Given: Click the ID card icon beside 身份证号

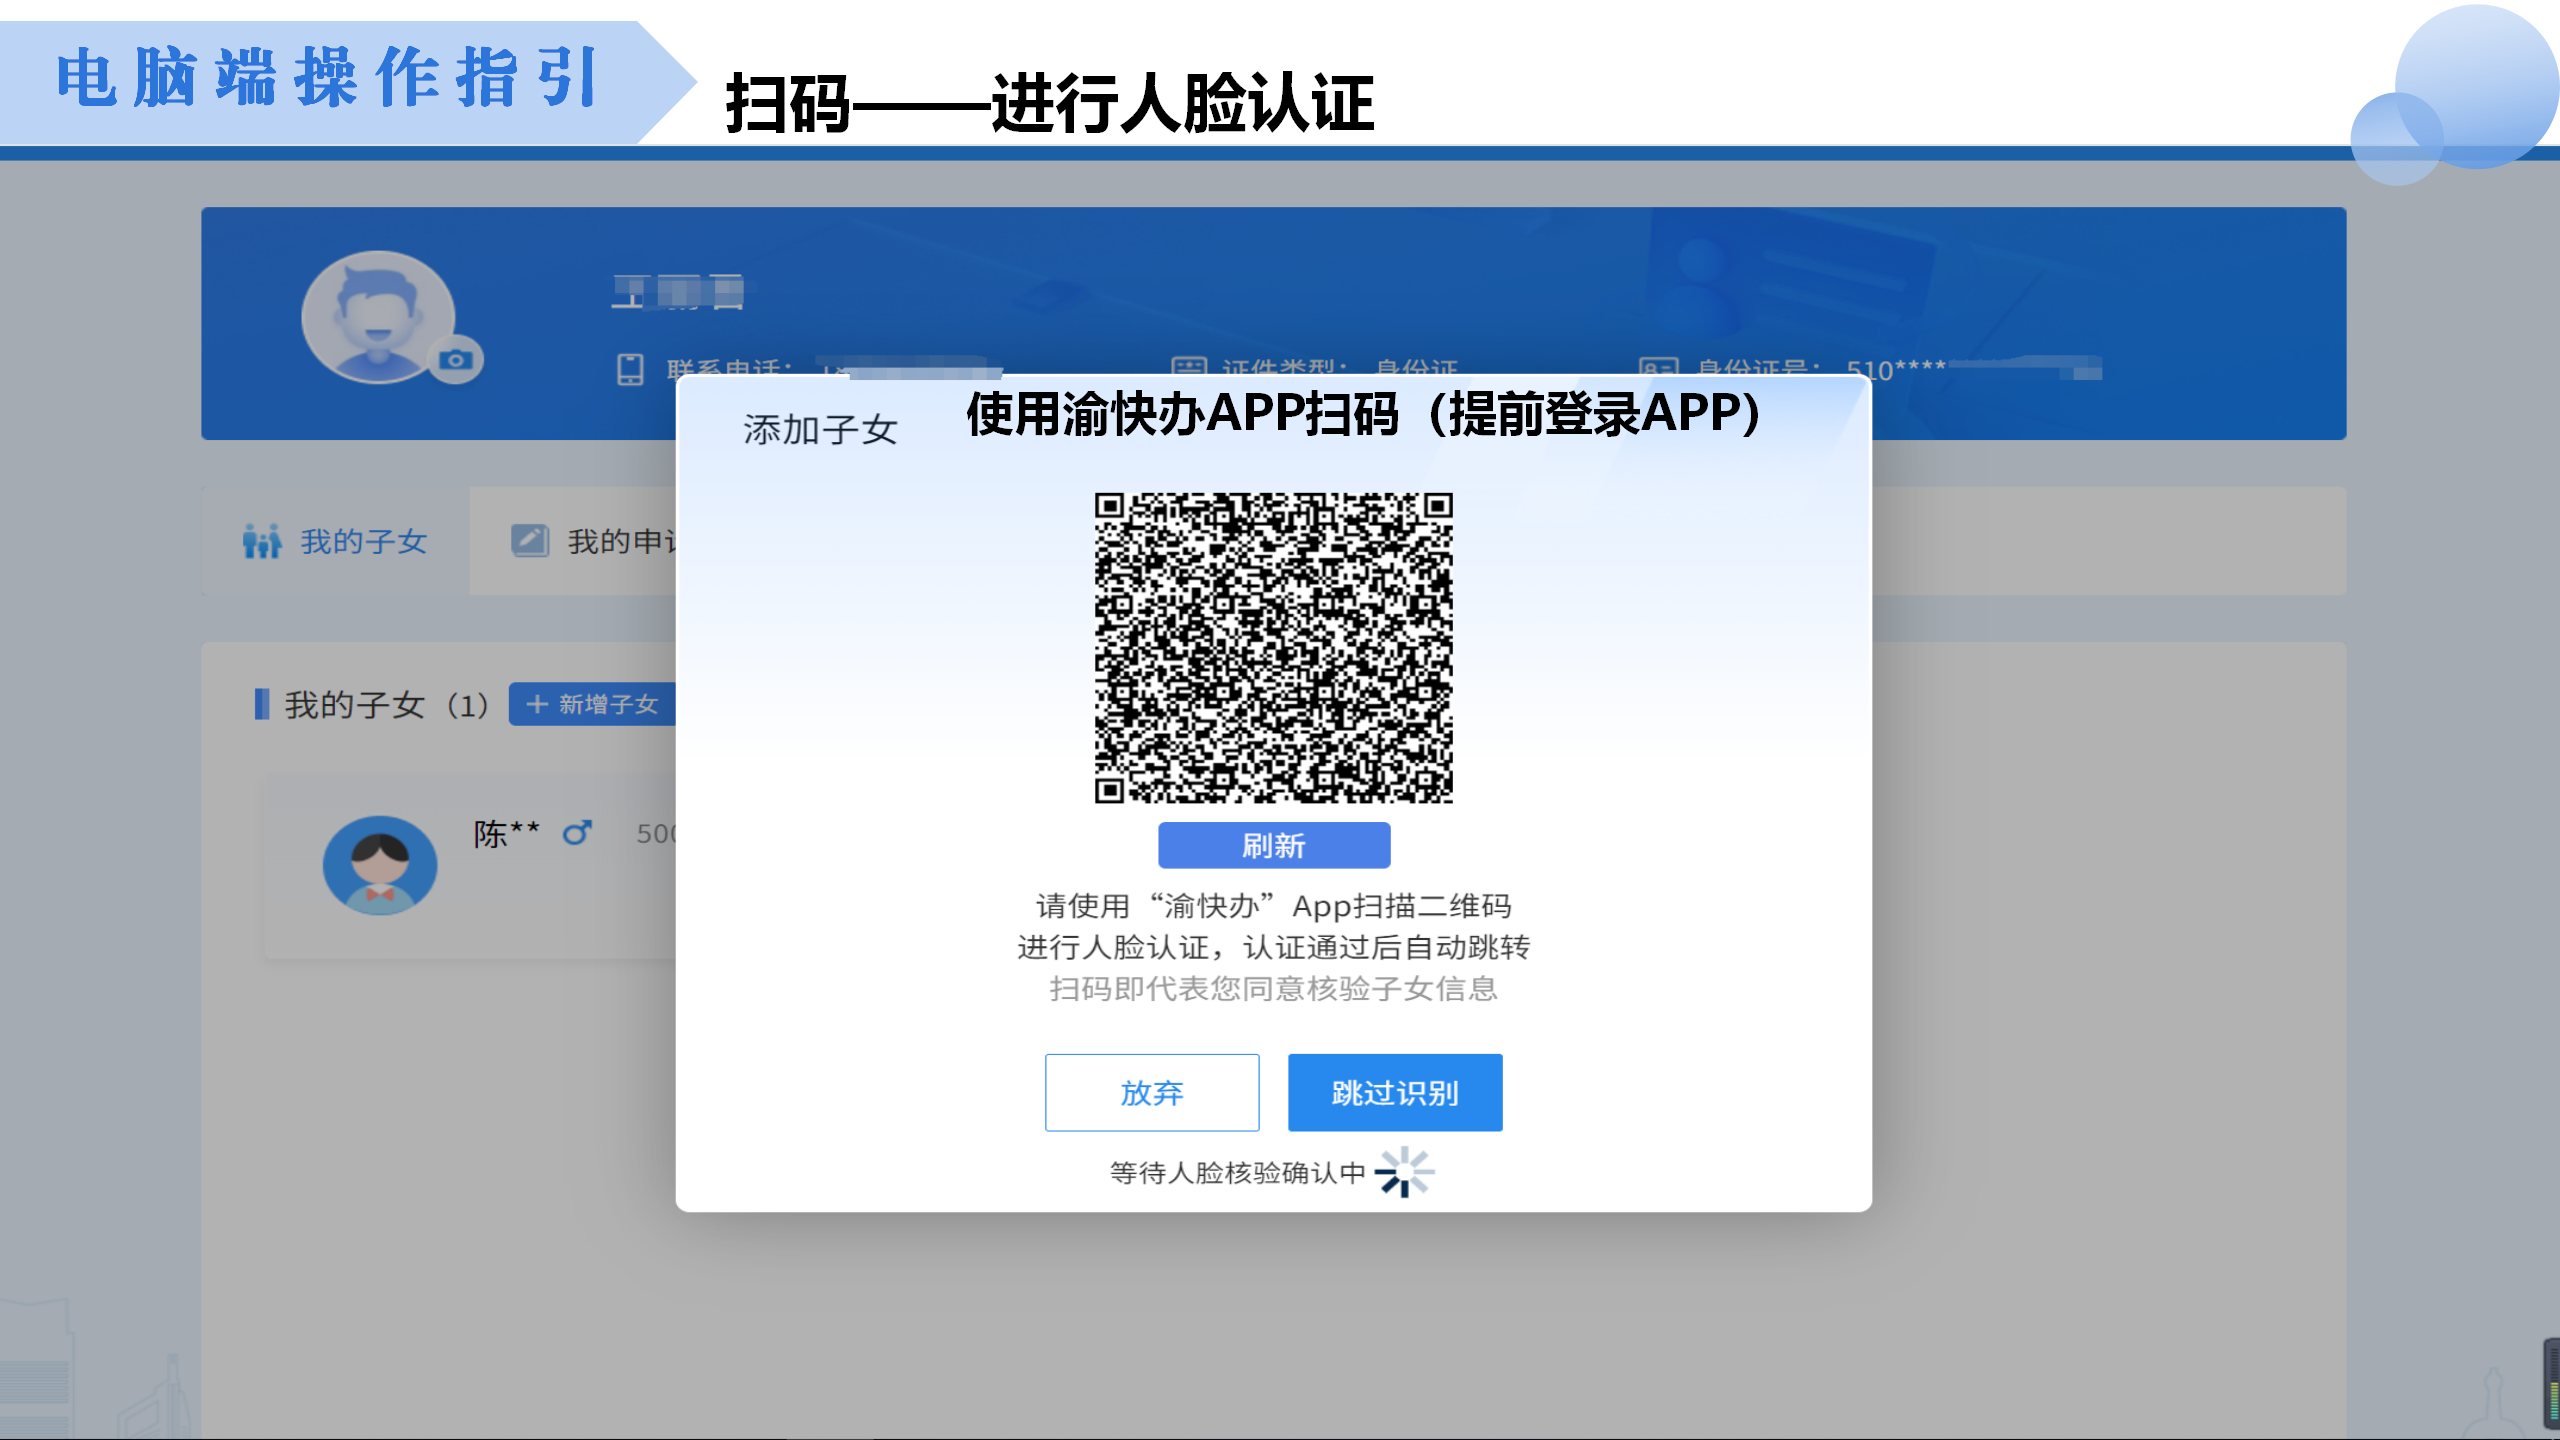Looking at the screenshot, I should point(1658,367).
